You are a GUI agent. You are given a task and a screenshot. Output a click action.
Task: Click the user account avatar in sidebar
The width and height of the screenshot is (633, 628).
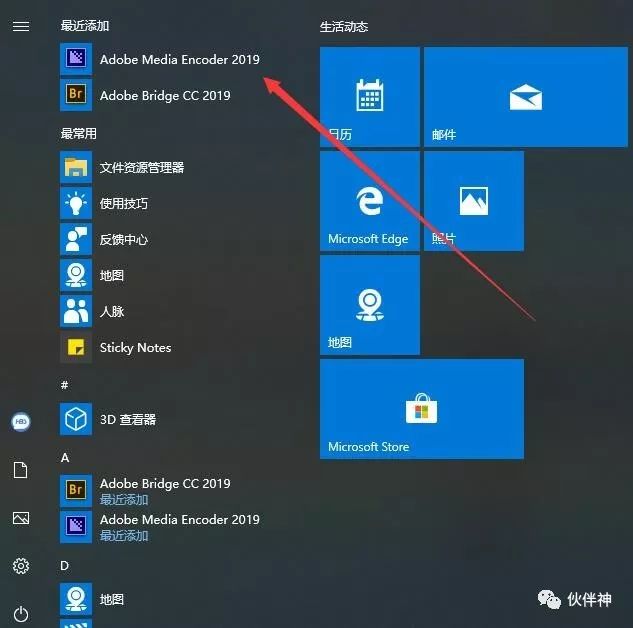coord(21,422)
